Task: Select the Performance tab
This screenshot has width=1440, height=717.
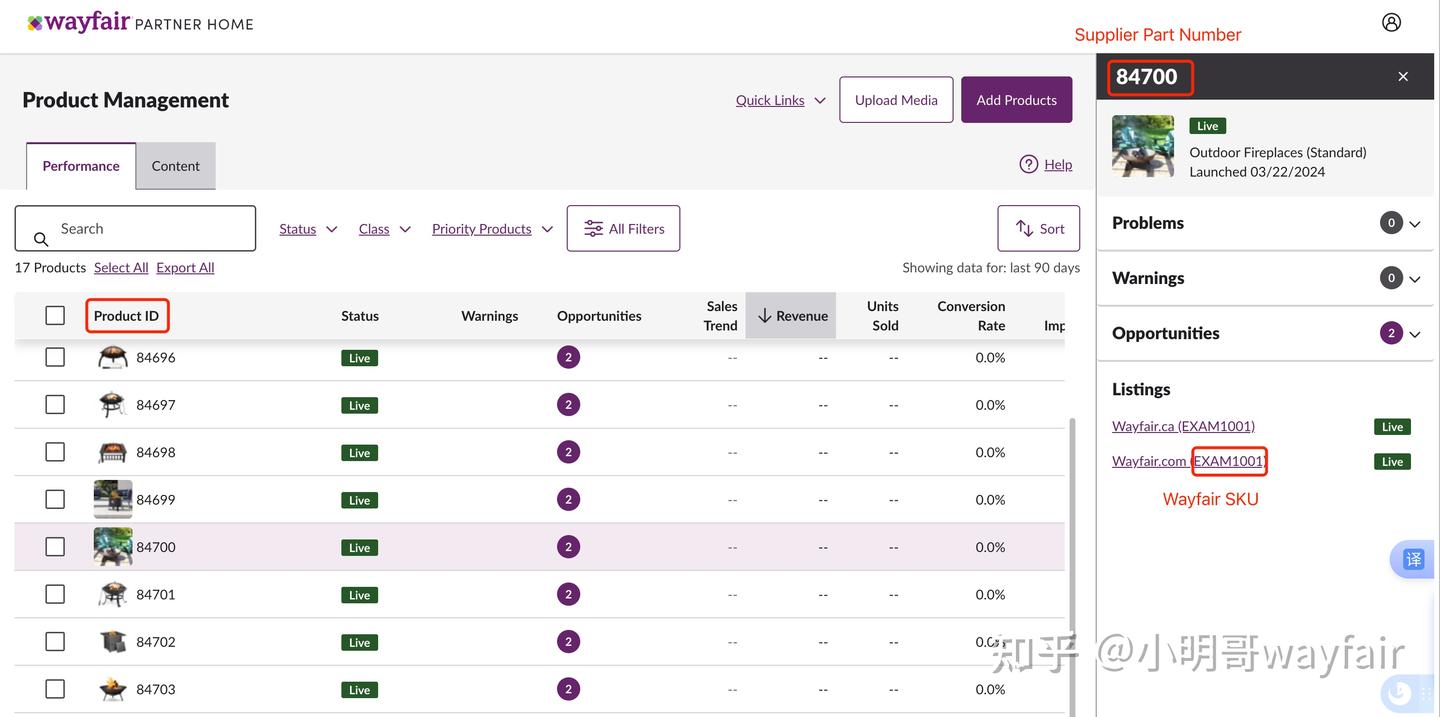Action: (80, 165)
